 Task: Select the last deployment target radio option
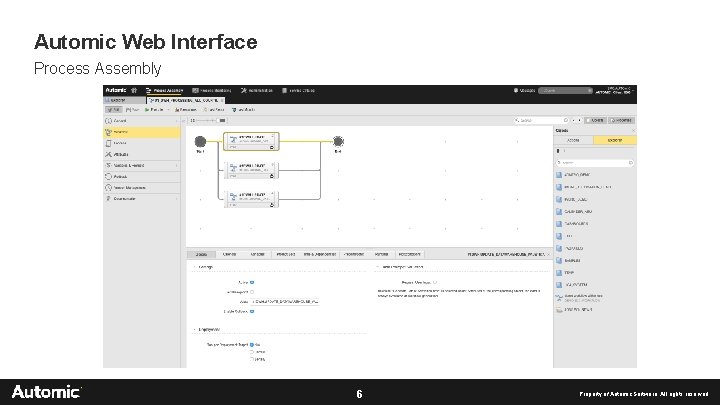[x=252, y=359]
